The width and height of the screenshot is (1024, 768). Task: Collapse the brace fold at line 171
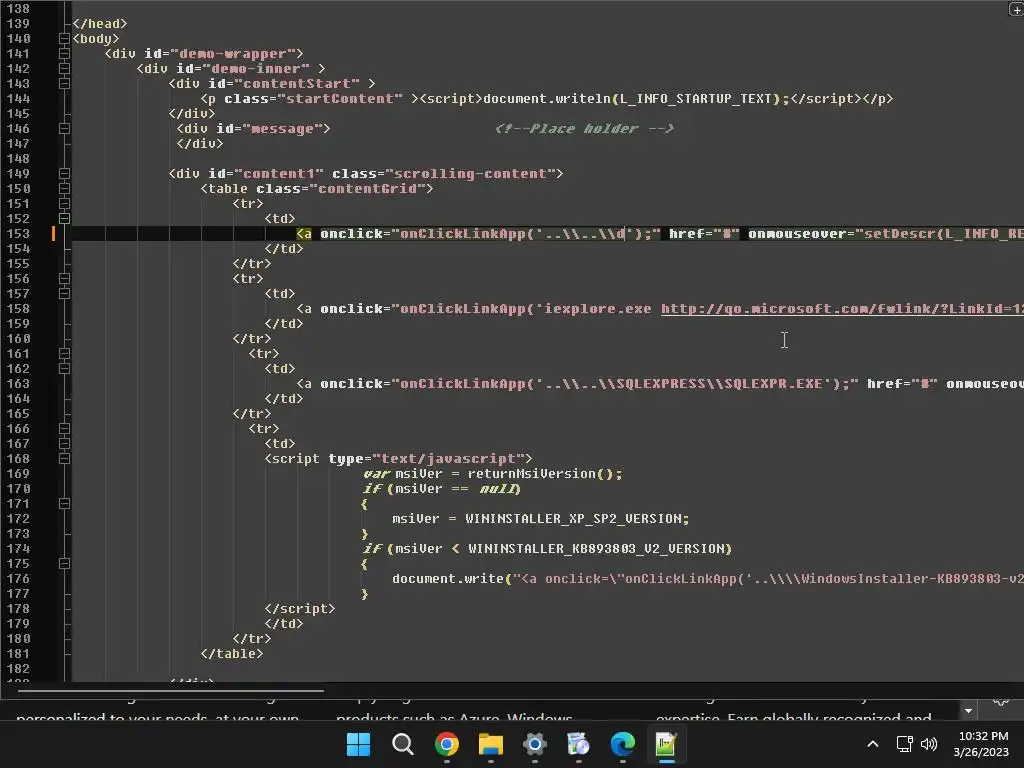(x=64, y=504)
